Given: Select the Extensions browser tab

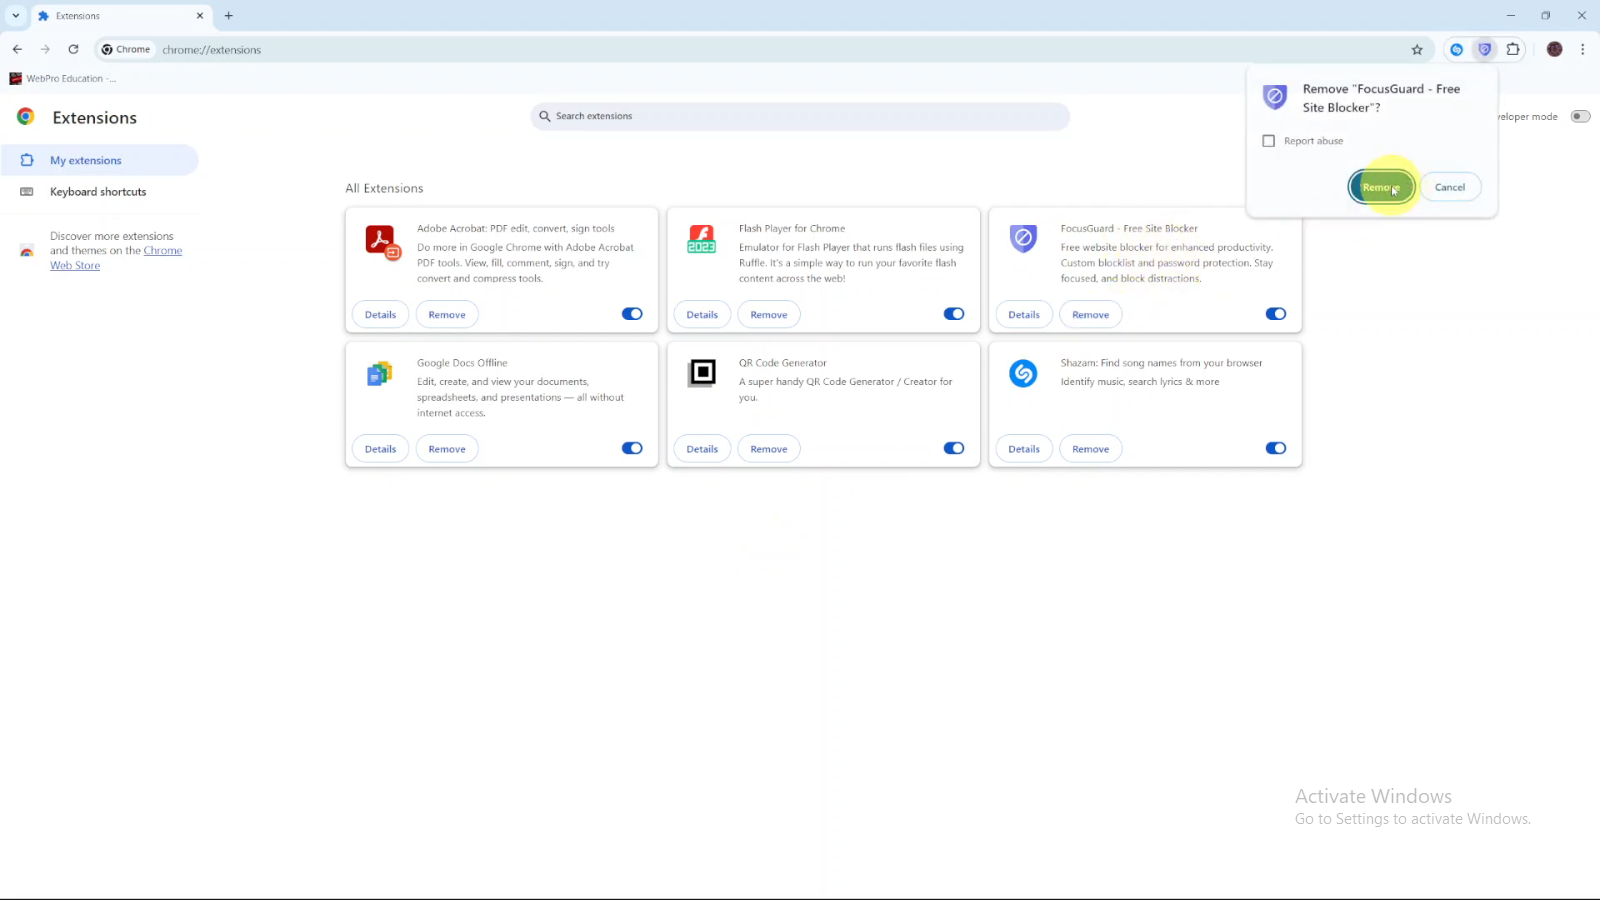Looking at the screenshot, I should coord(120,16).
